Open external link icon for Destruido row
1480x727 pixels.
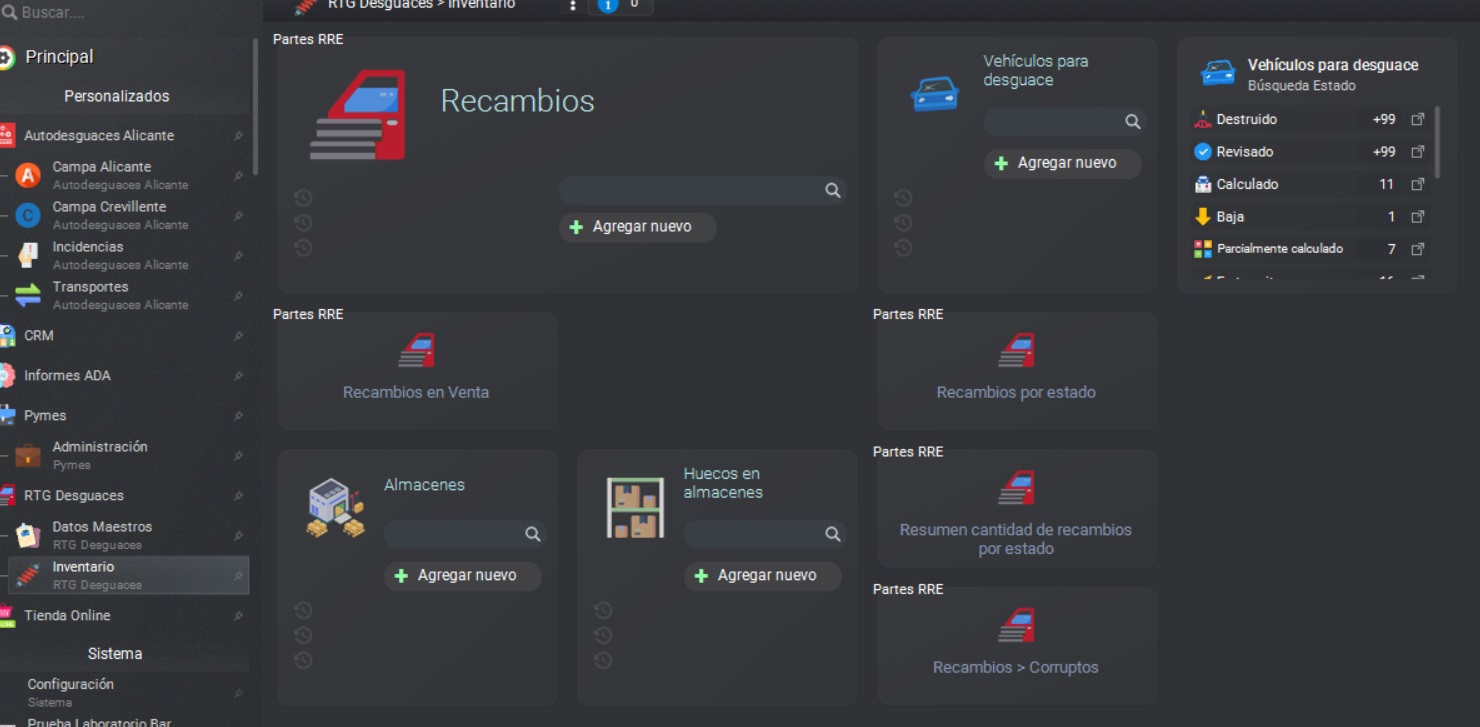coord(1417,120)
